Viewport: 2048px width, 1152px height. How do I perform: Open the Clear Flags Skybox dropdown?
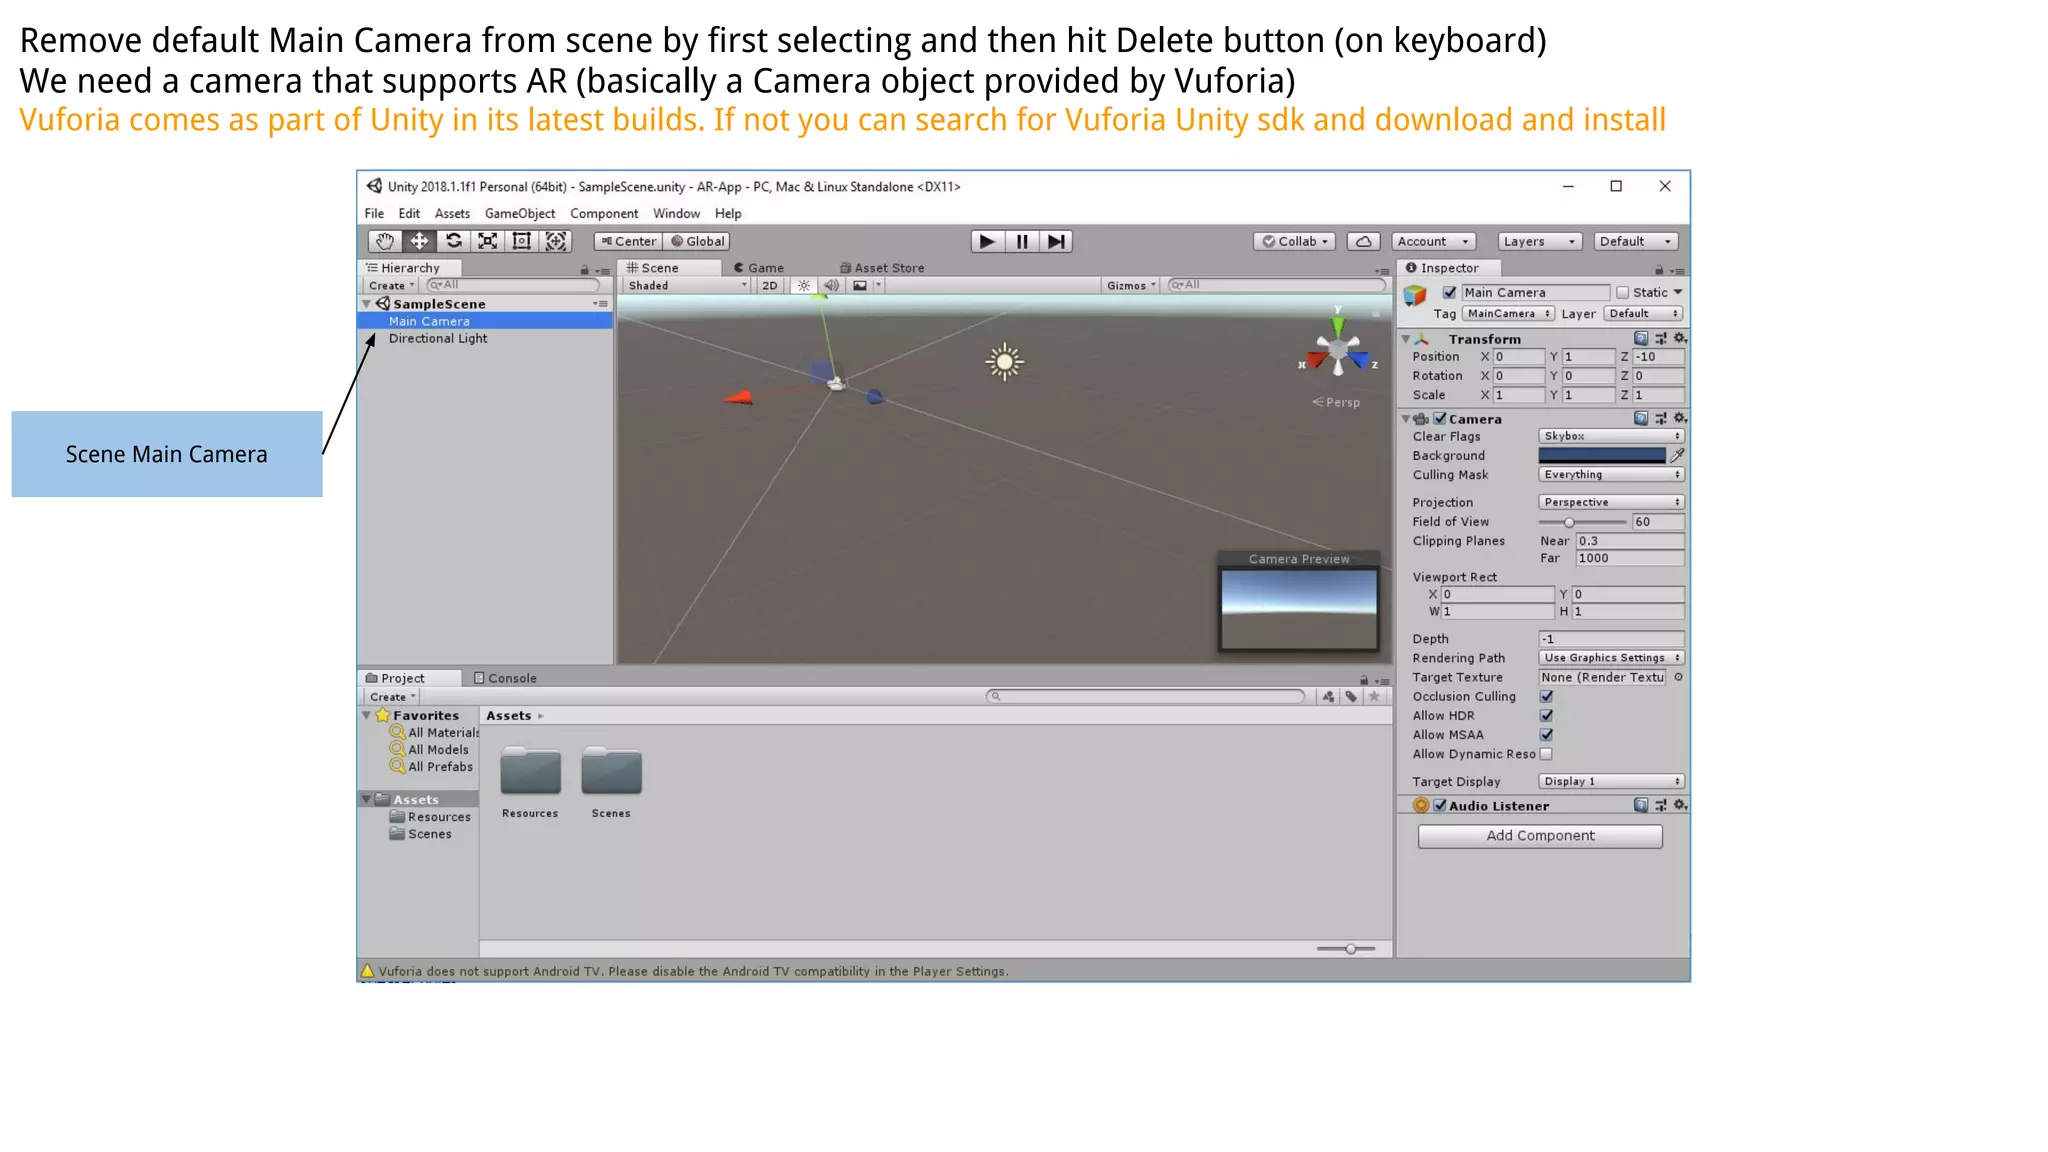coord(1611,436)
